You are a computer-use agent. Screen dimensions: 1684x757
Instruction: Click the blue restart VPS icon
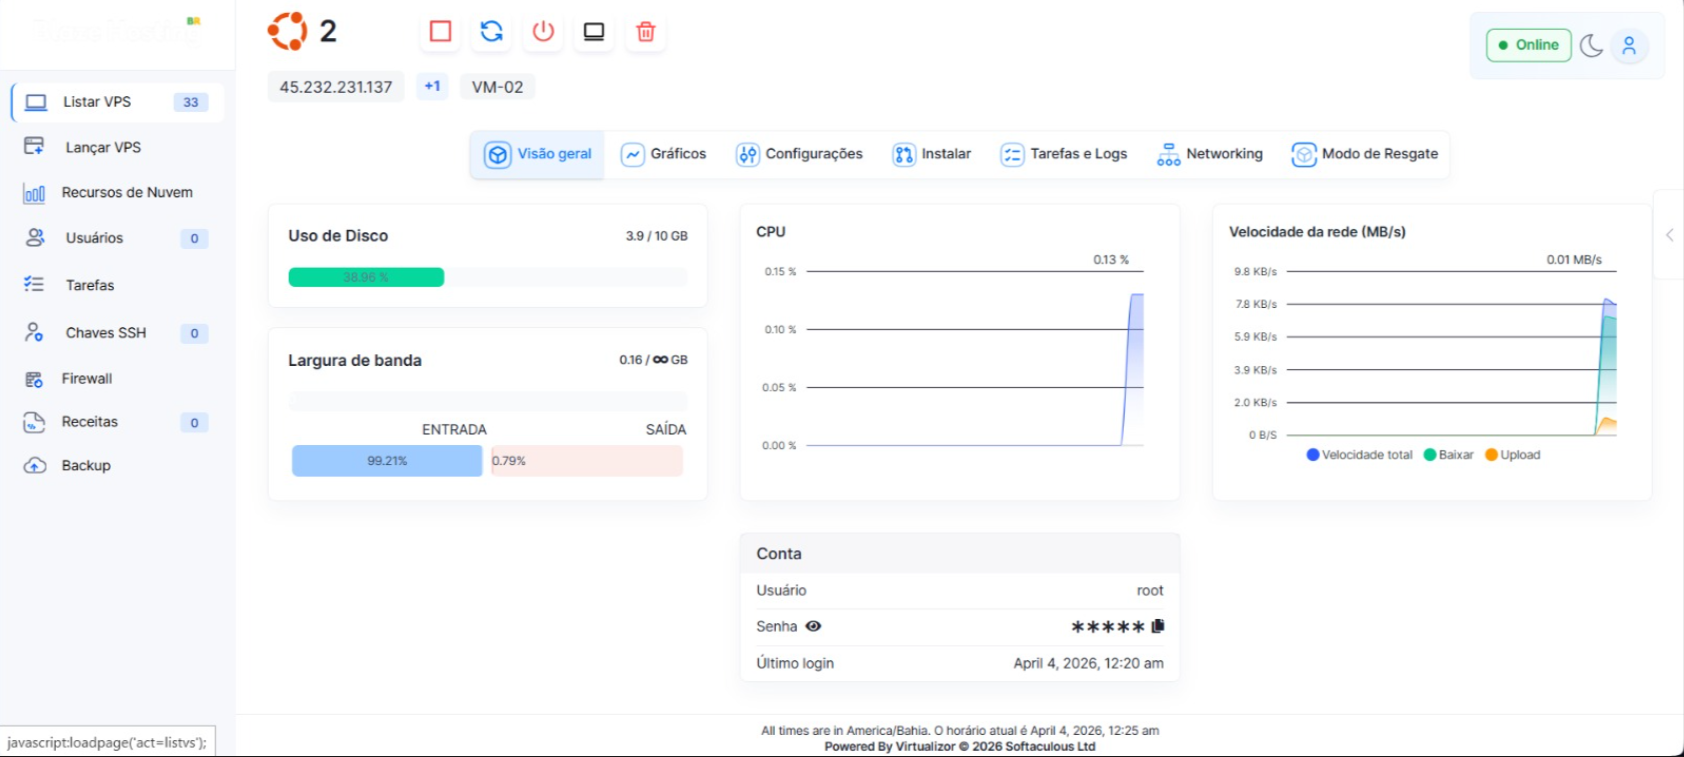tap(491, 32)
